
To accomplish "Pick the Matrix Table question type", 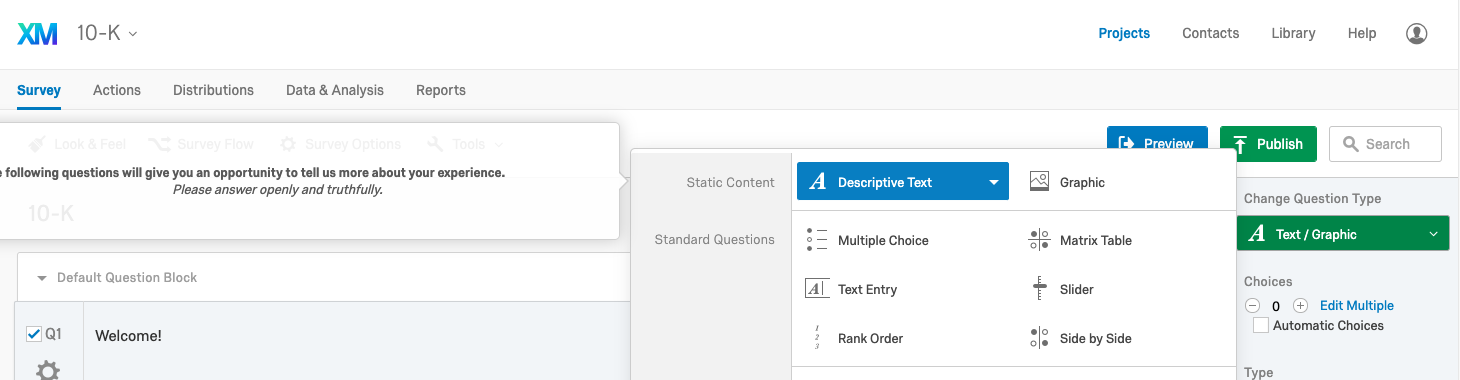I will (x=1081, y=240).
